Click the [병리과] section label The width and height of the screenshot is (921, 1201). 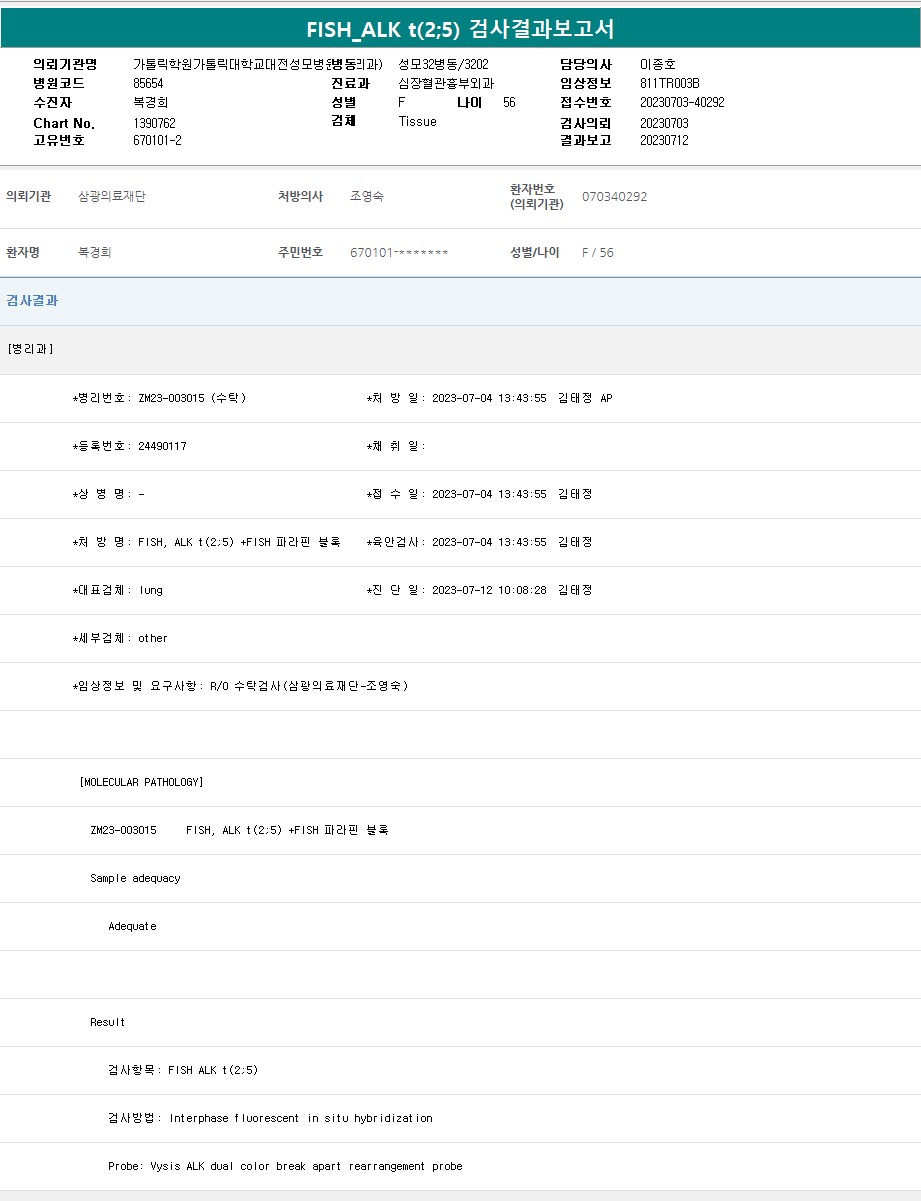click(x=30, y=349)
